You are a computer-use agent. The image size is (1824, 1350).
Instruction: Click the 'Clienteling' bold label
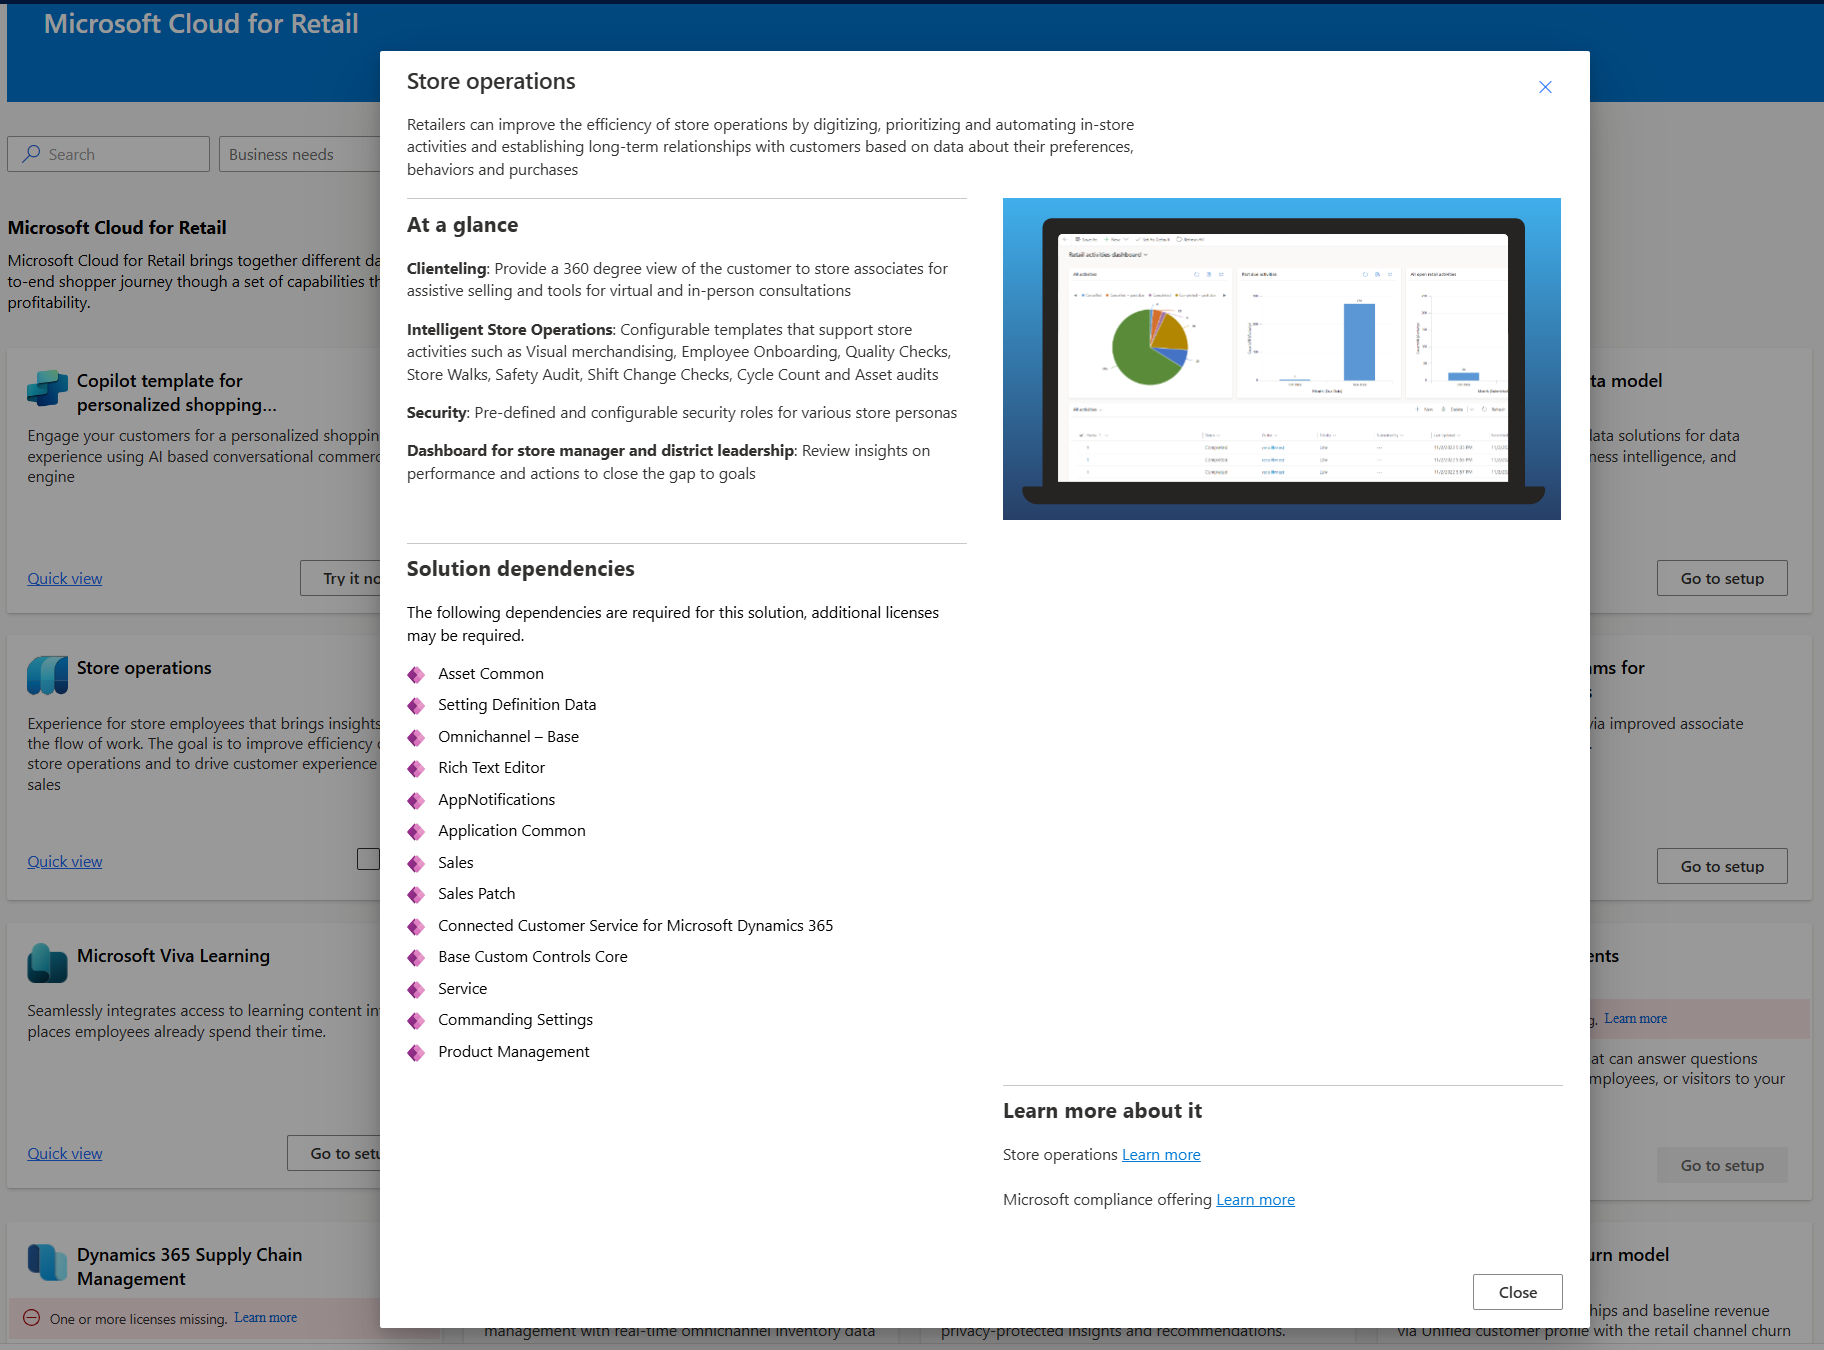[446, 268]
